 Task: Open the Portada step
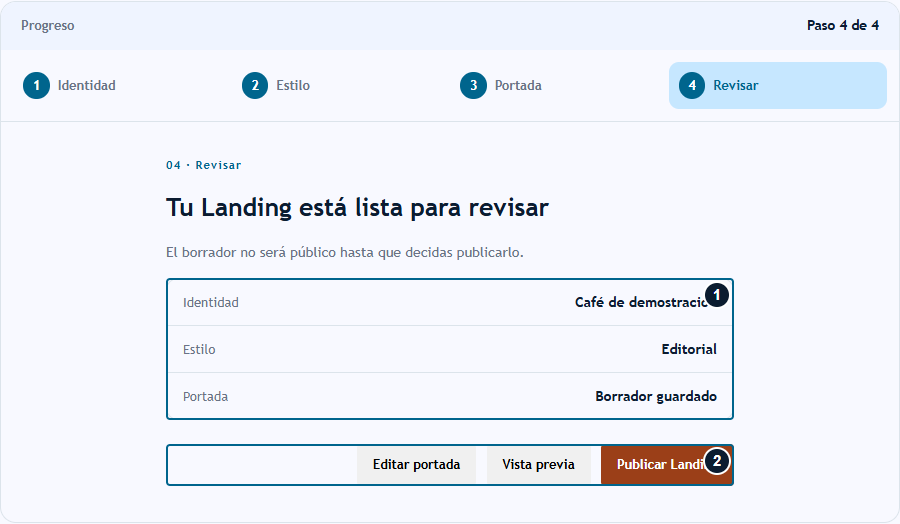pos(560,86)
